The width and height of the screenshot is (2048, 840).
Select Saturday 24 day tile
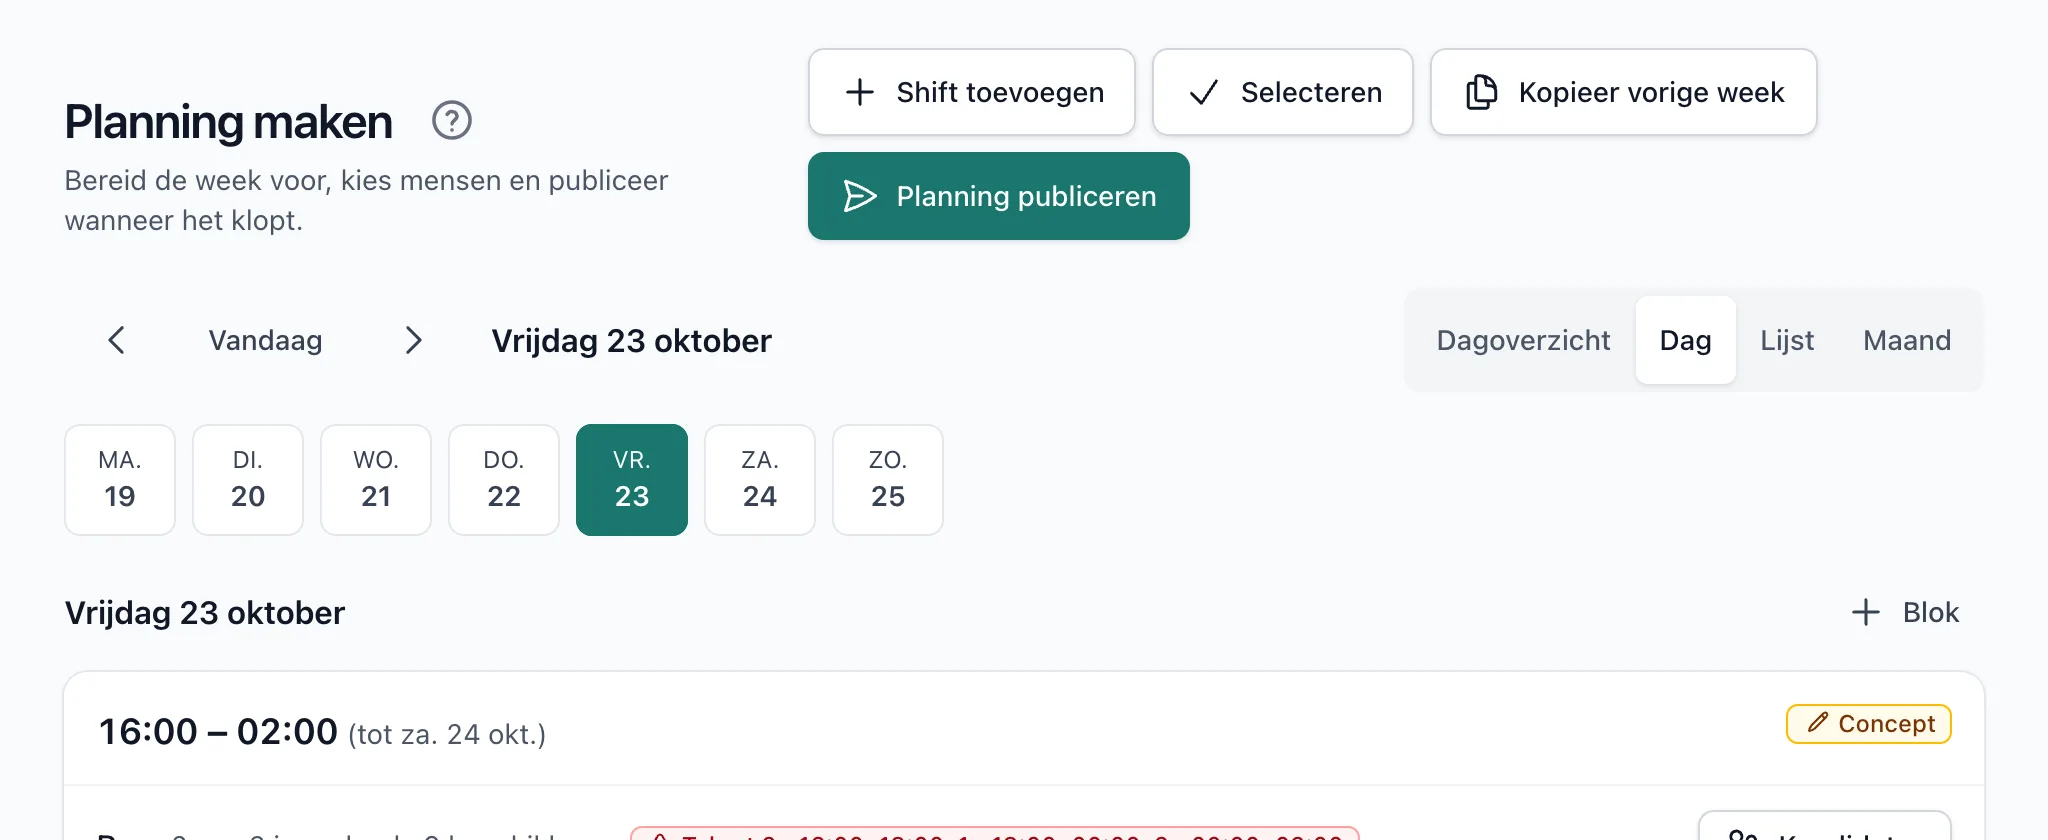(760, 480)
